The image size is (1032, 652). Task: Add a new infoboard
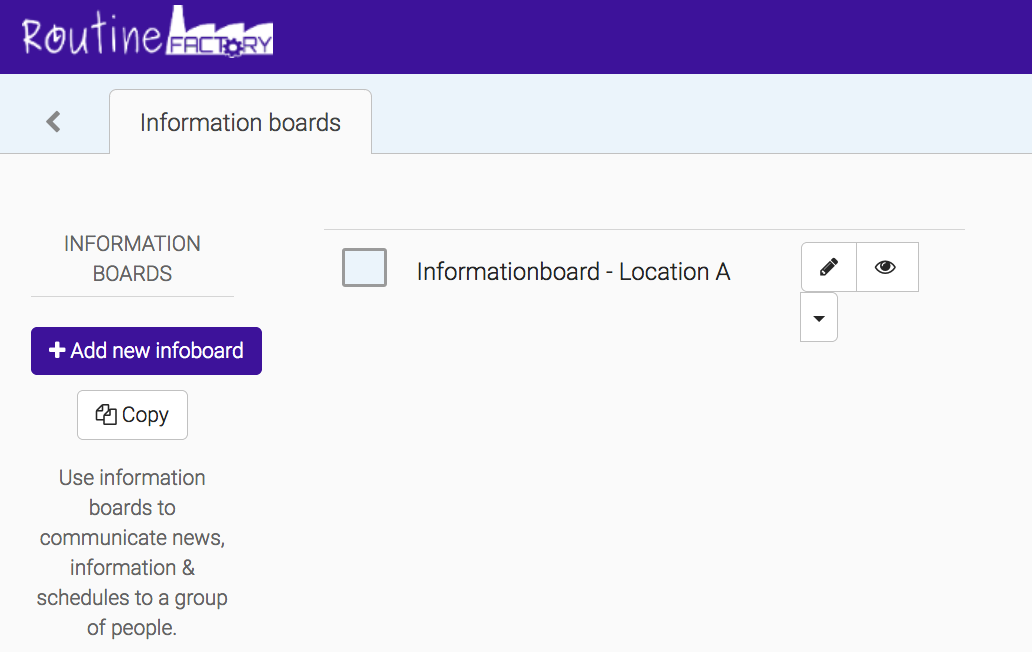(146, 351)
